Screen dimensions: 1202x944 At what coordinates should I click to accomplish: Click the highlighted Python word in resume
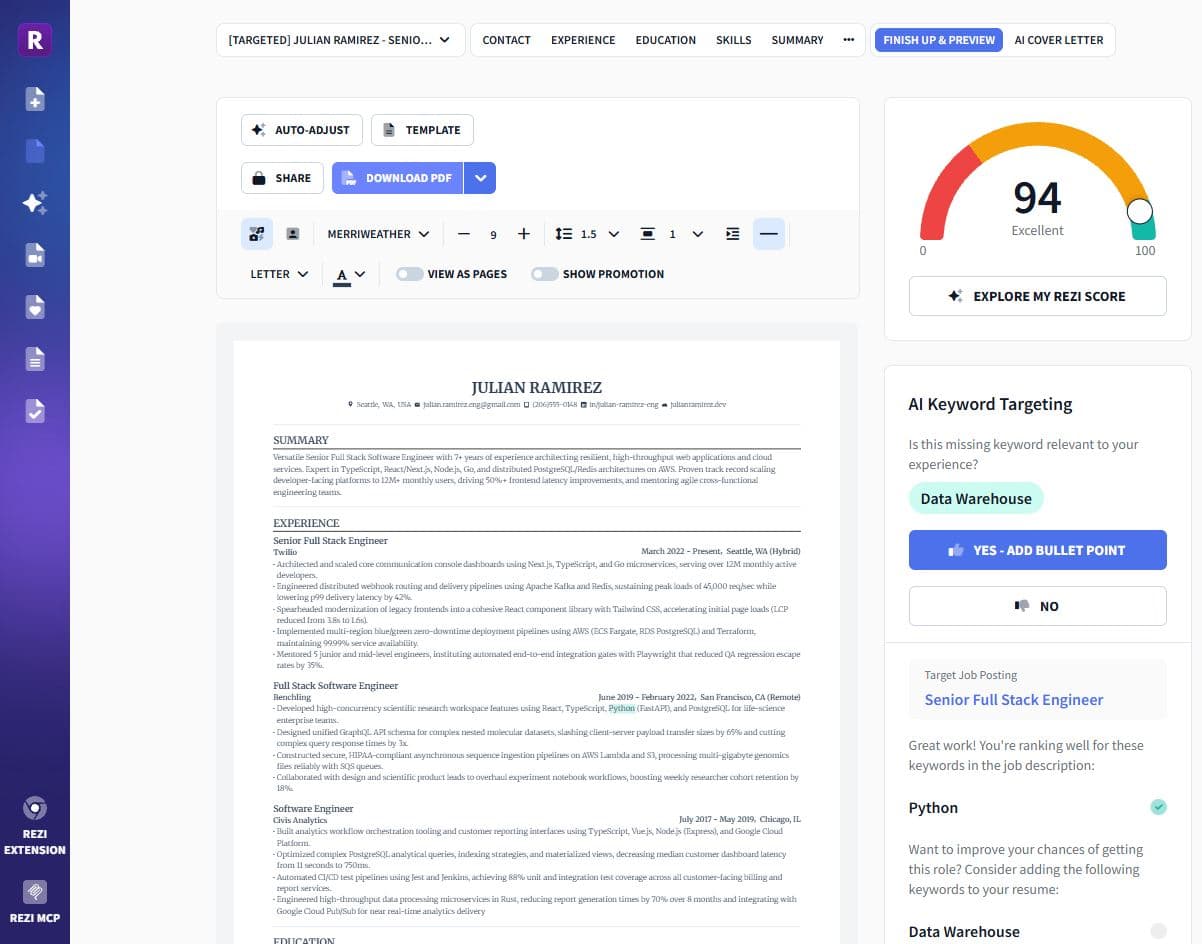coord(621,708)
